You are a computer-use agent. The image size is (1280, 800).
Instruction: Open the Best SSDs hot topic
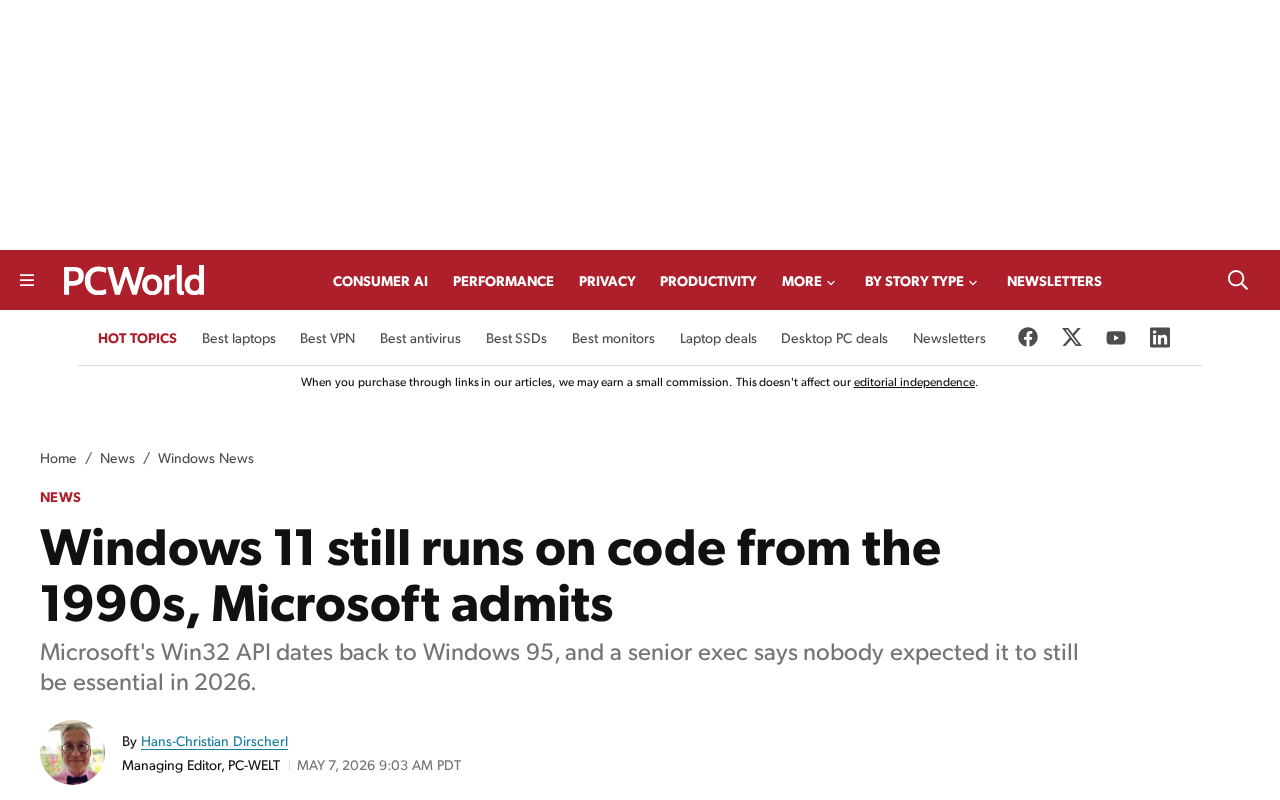[x=516, y=339]
